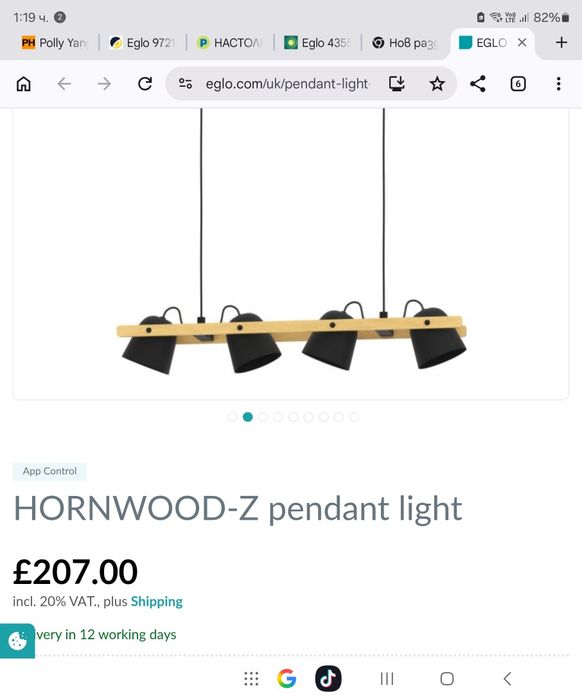Open cookie settings badge
The width and height of the screenshot is (582, 699).
tap(17, 641)
